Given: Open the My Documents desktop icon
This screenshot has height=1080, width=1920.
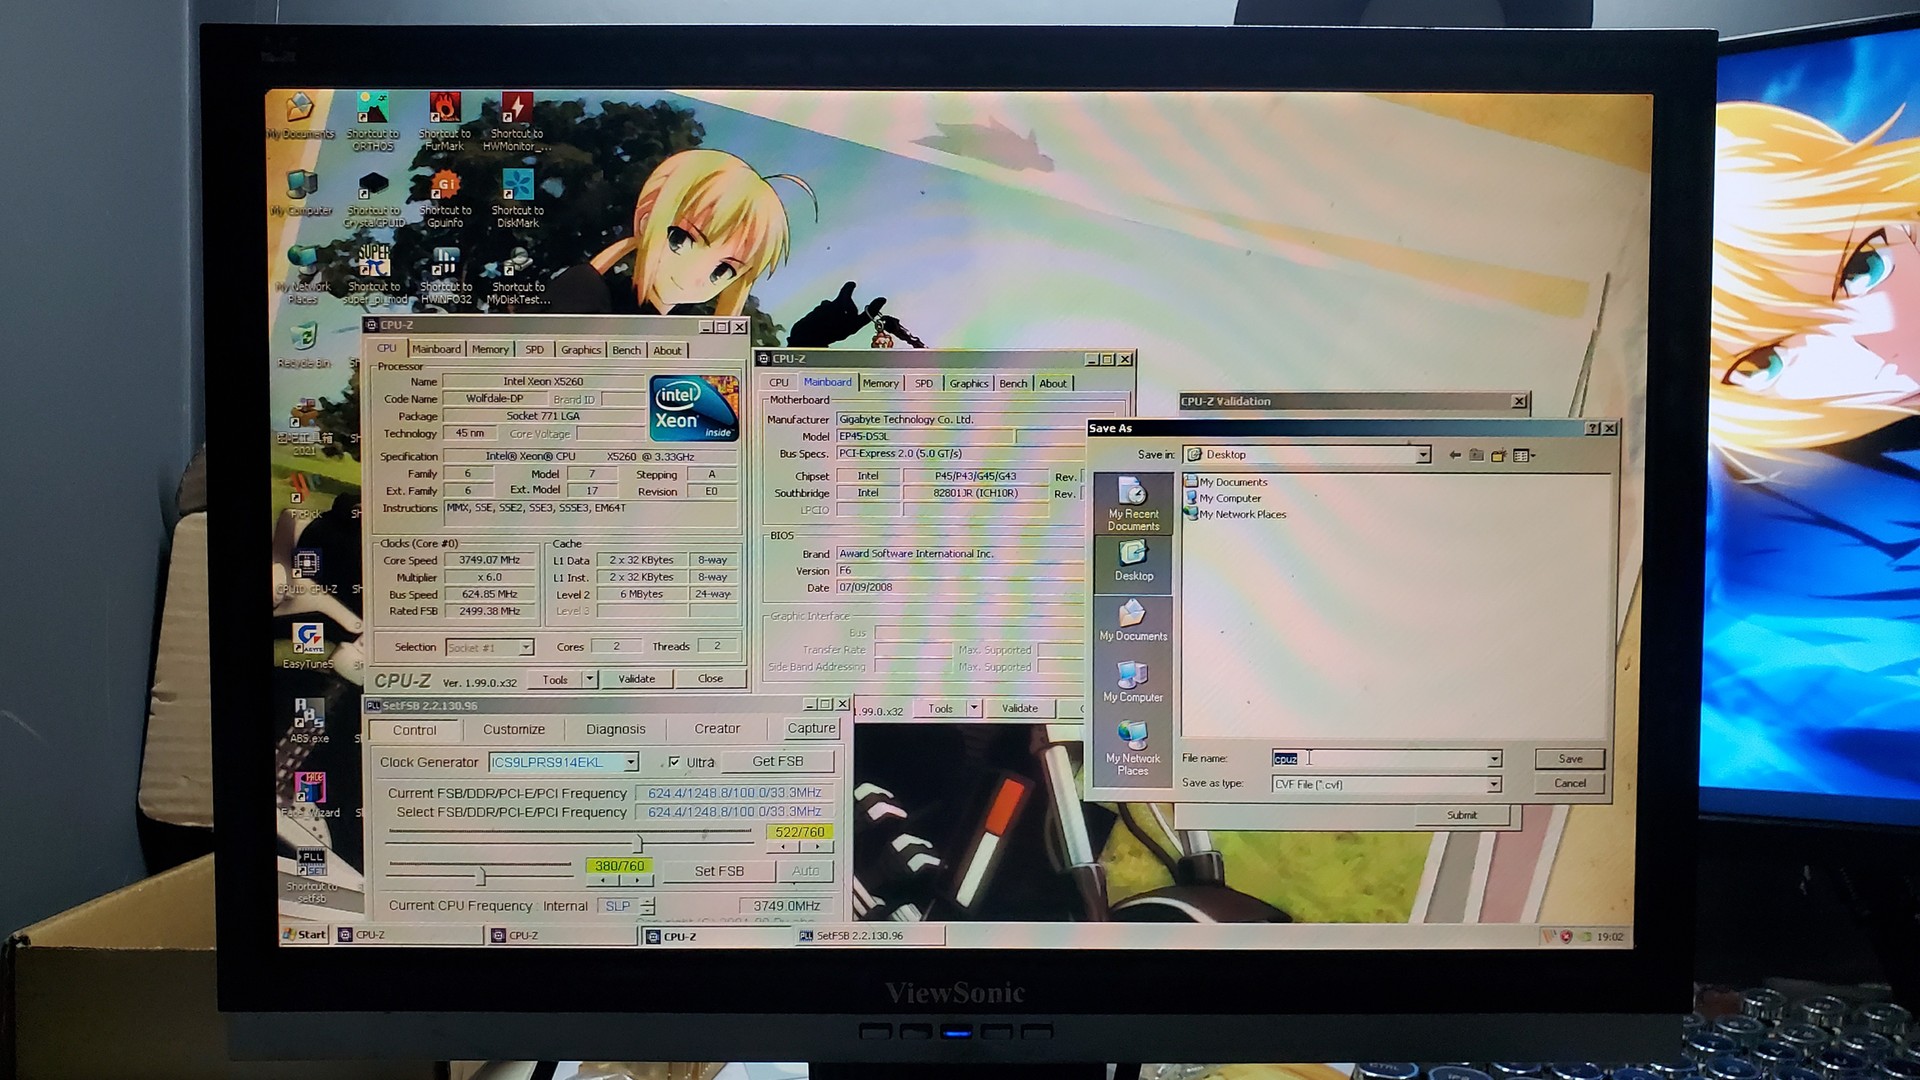Looking at the screenshot, I should pyautogui.click(x=300, y=116).
